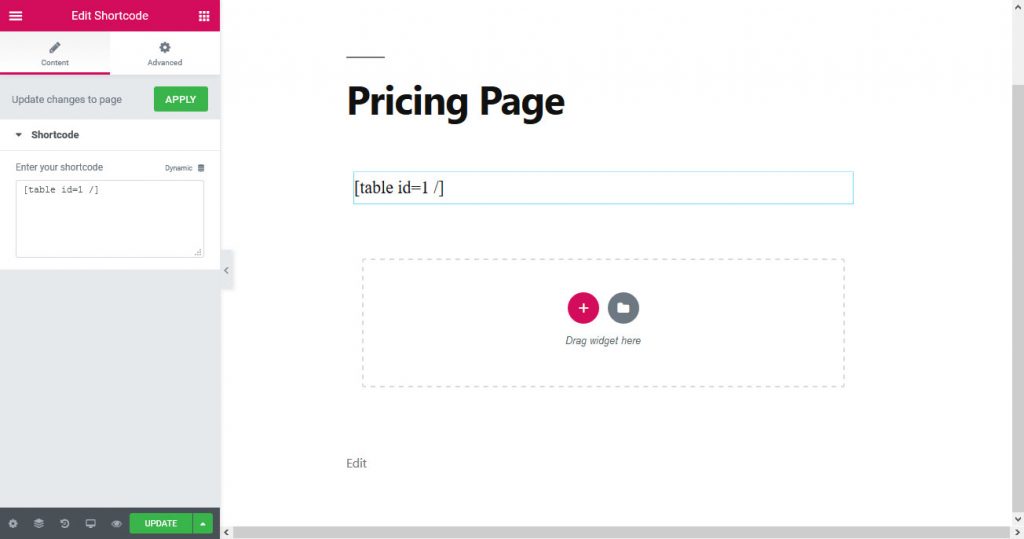Click the Edit link below the canvas
This screenshot has height=539, width=1024.
[x=356, y=463]
